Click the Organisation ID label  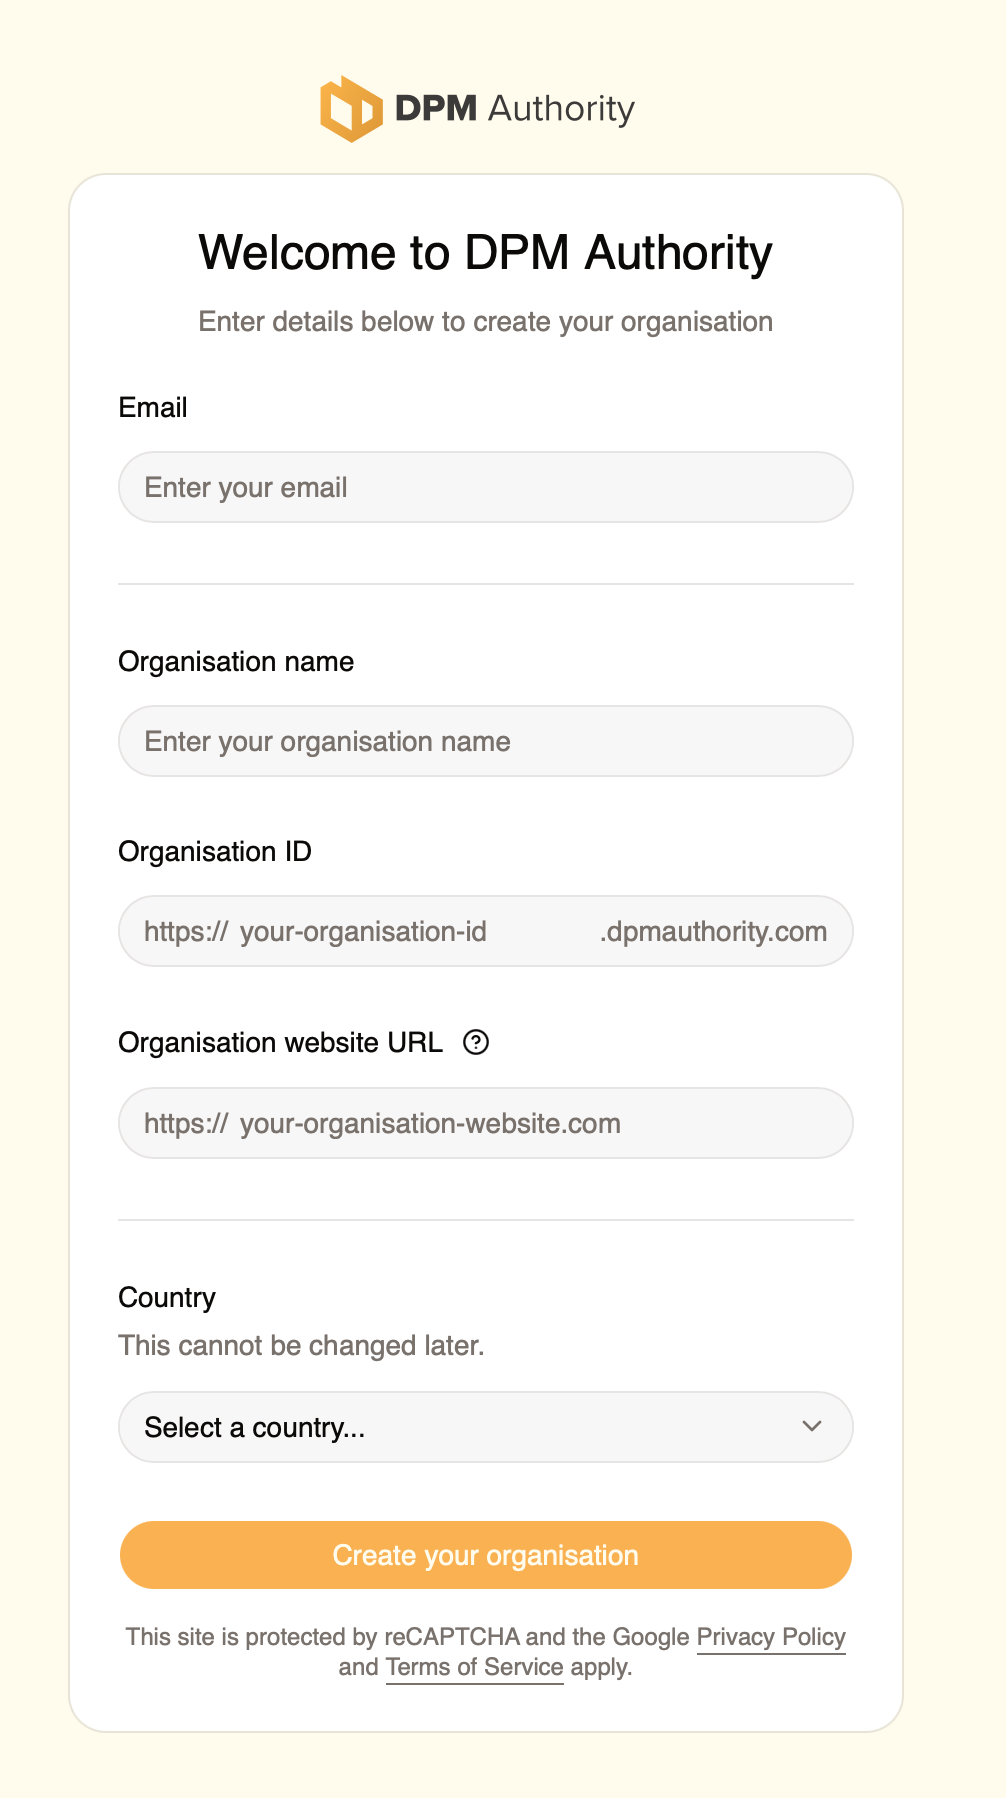point(214,851)
